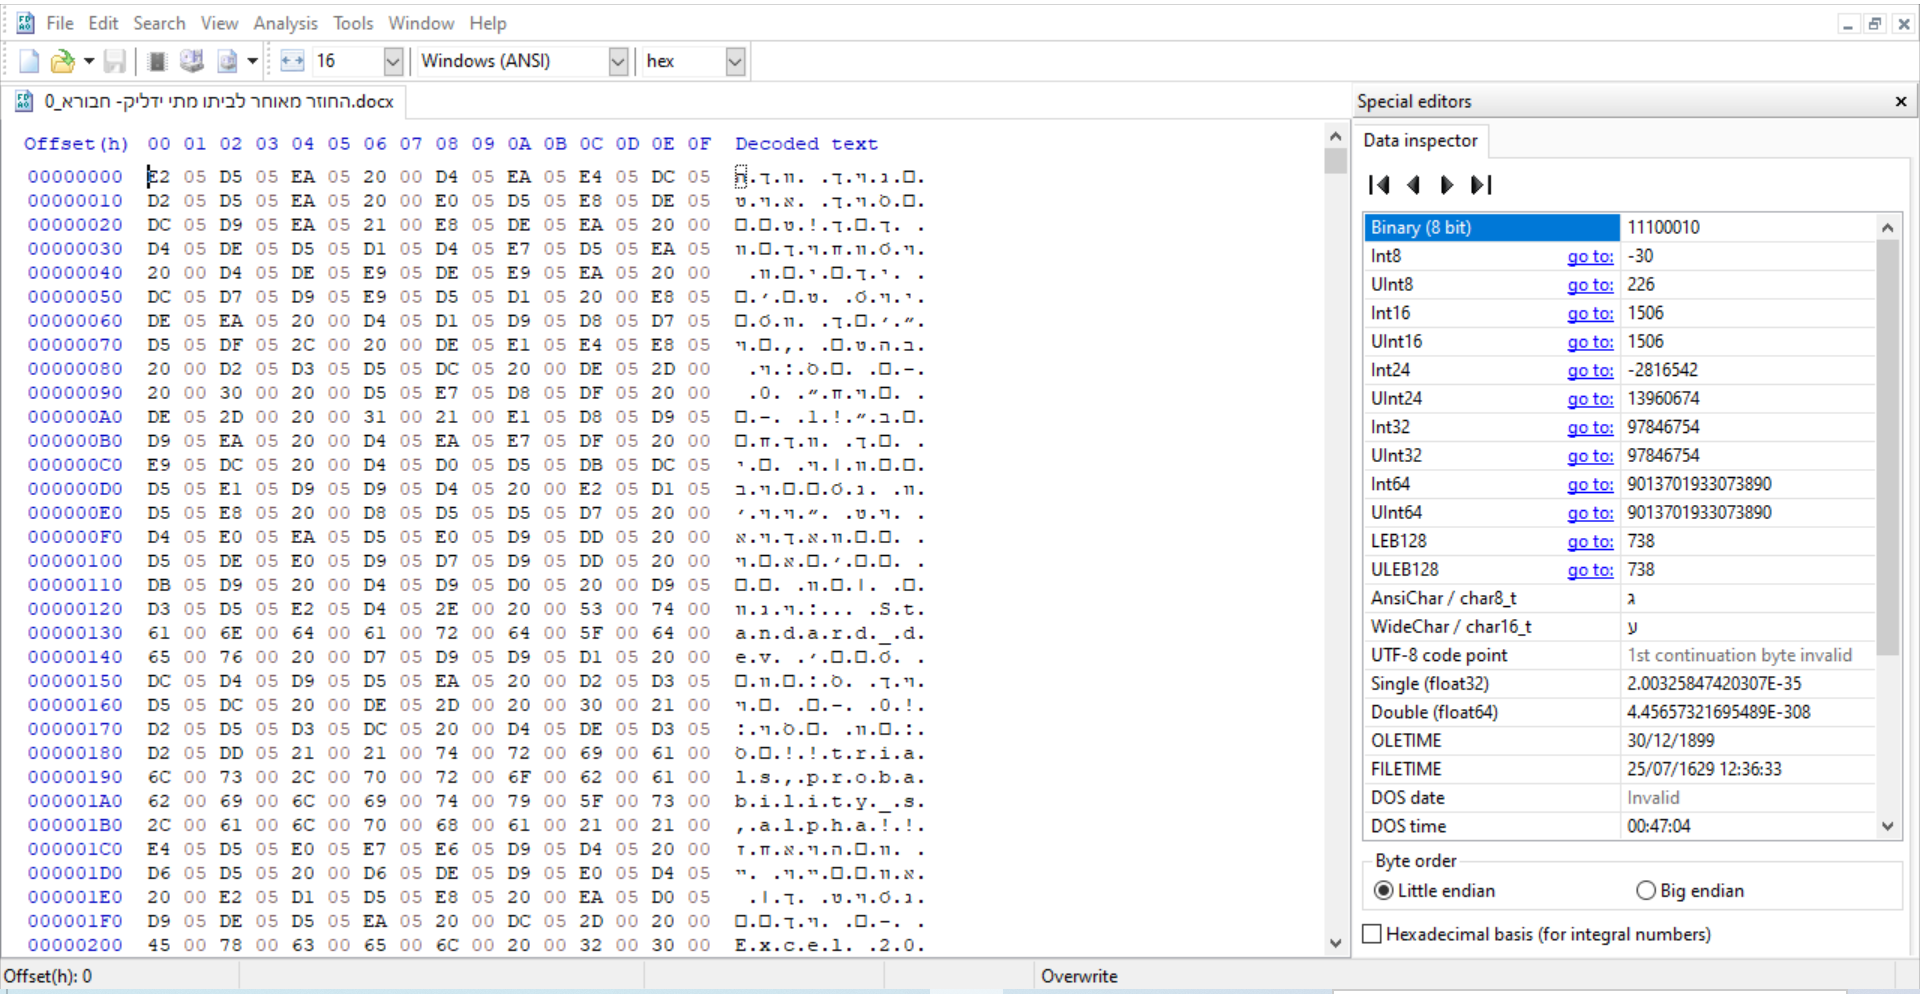
Task: Open the bytes per row dropdown showing 16
Action: [393, 62]
